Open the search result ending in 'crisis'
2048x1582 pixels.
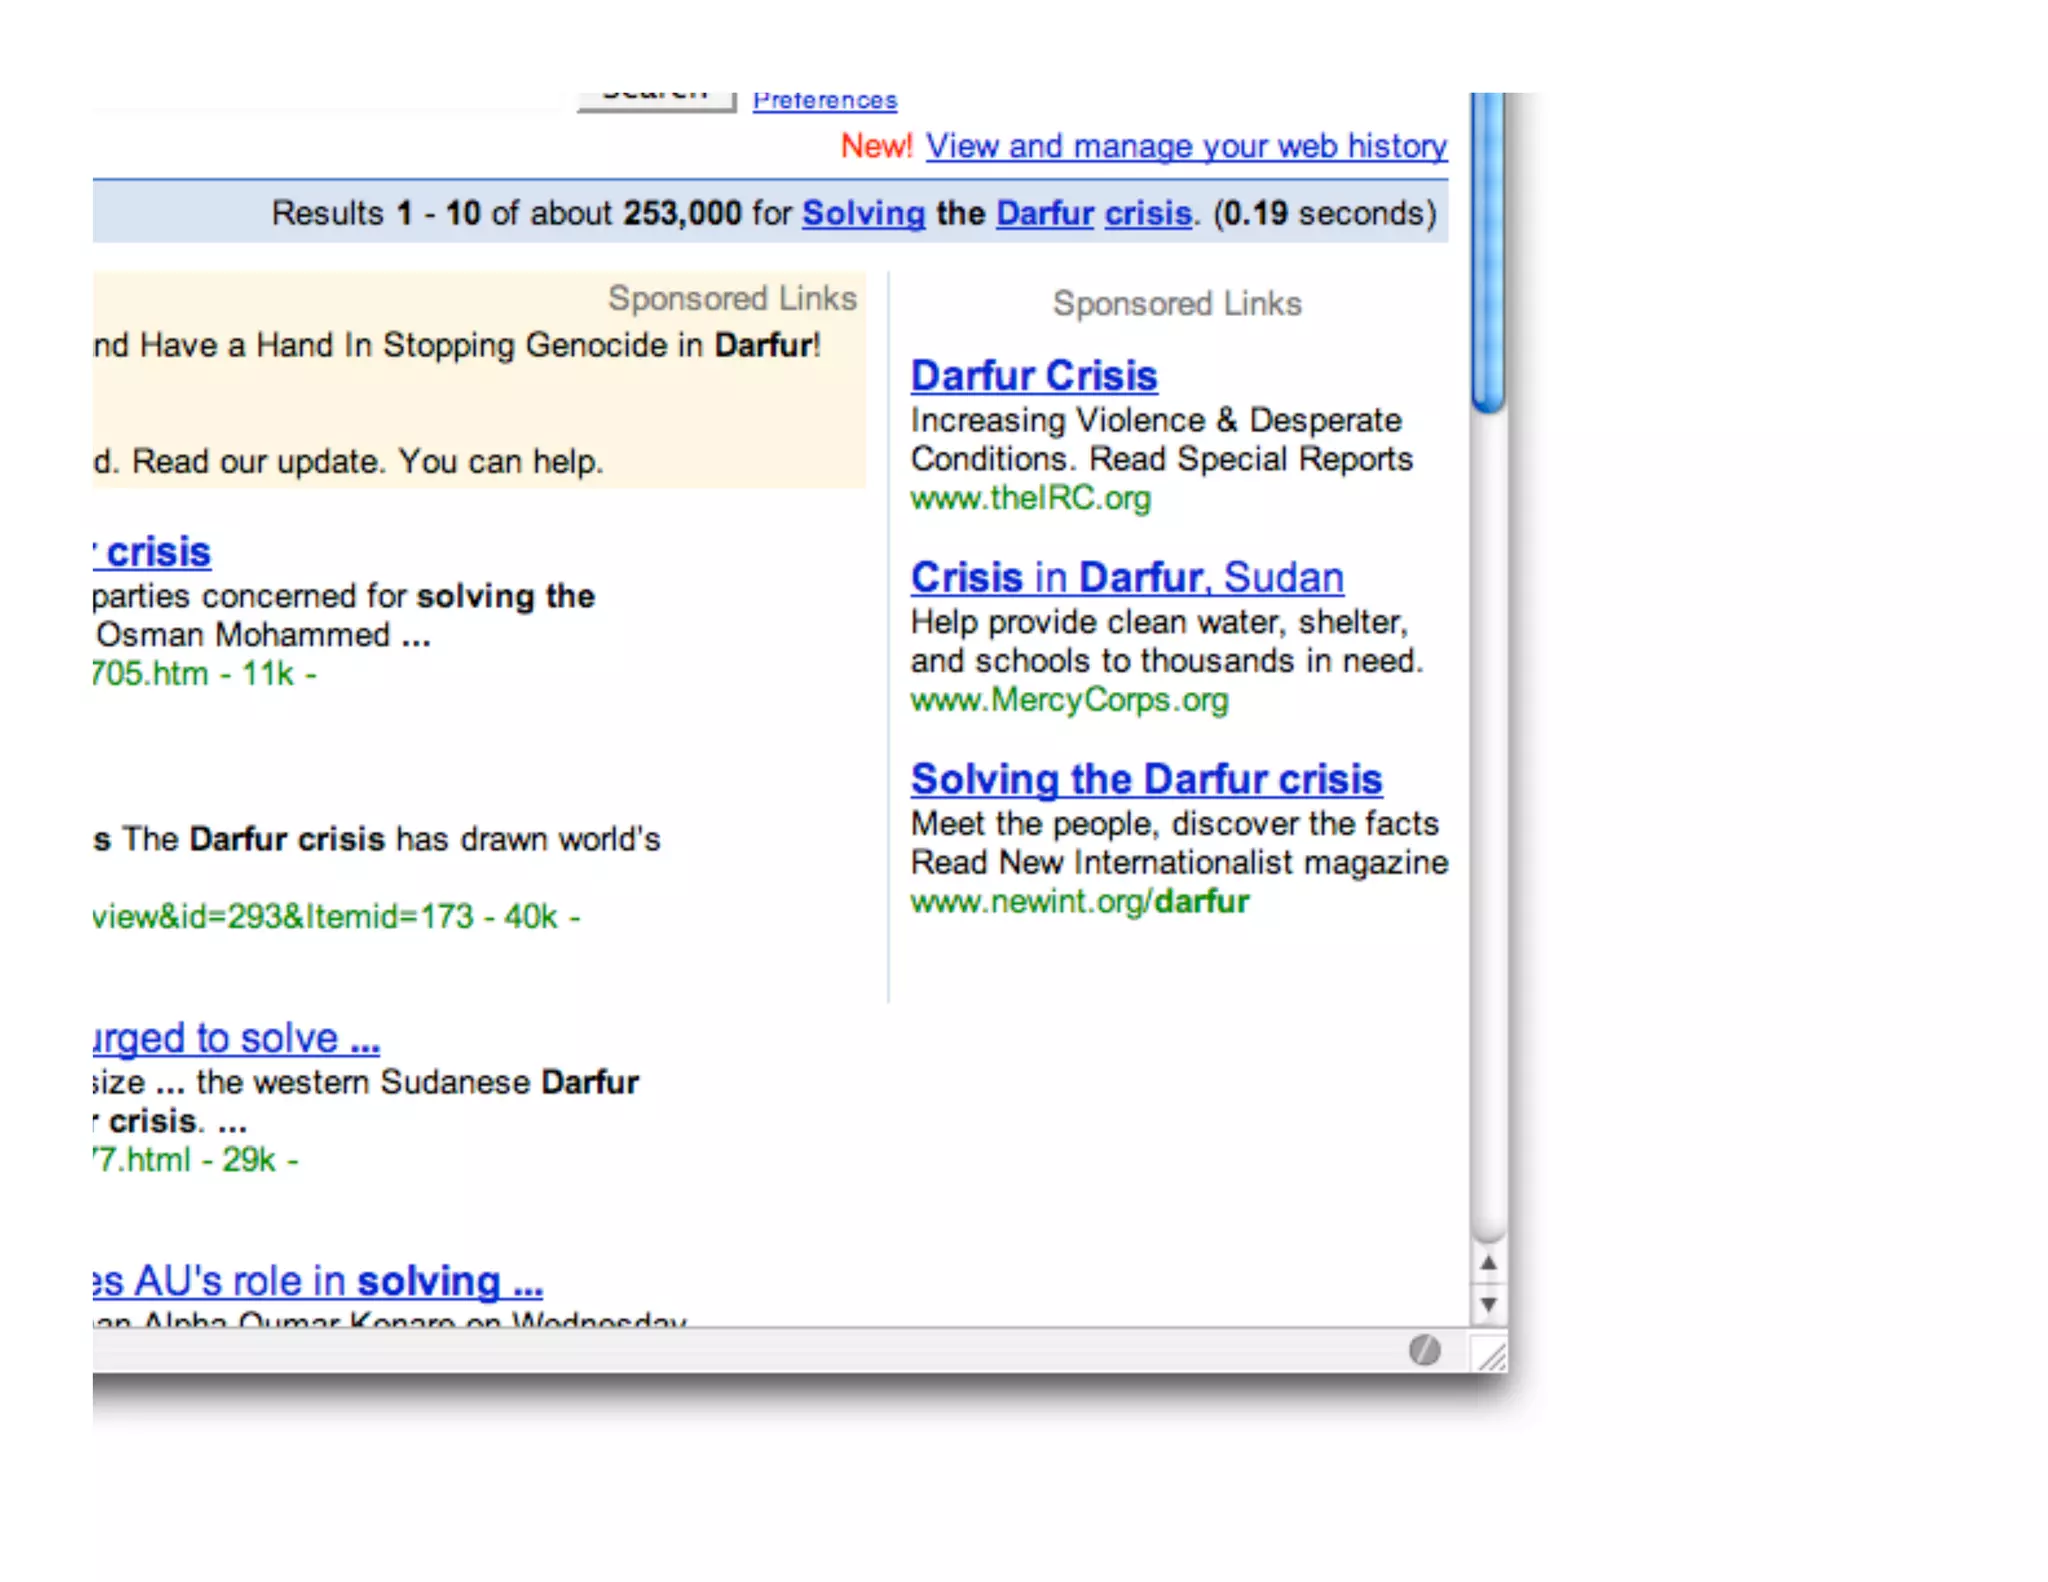(x=152, y=552)
